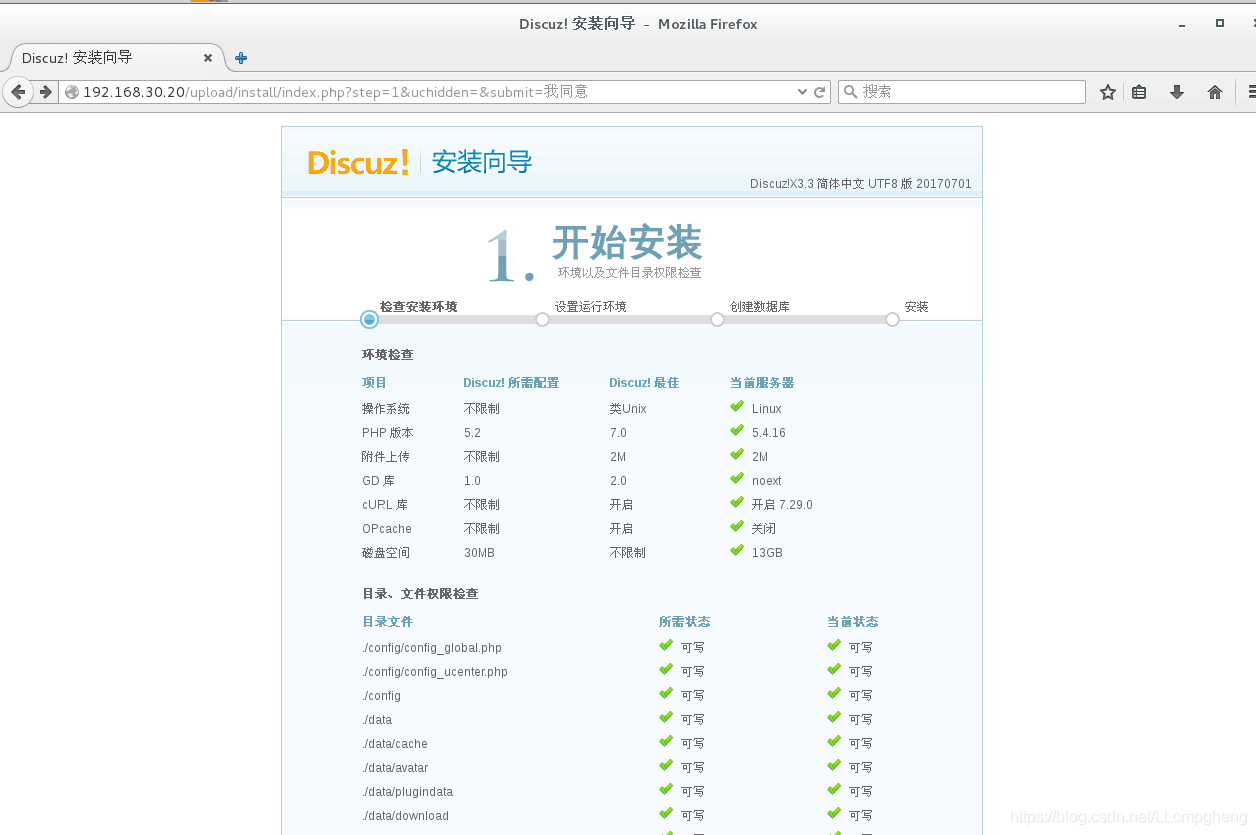This screenshot has width=1256, height=835.
Task: Click the Discuz! orange logo
Action: (358, 162)
